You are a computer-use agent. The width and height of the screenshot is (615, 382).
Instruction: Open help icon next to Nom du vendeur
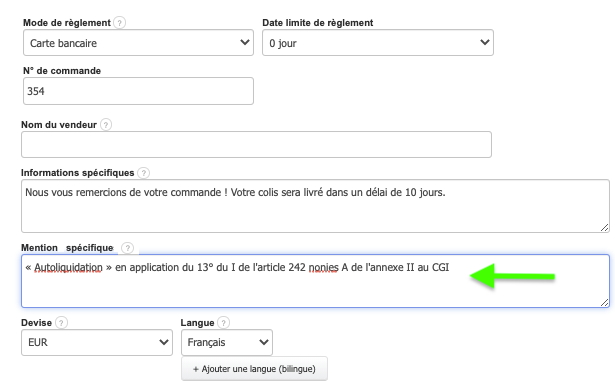tap(106, 125)
